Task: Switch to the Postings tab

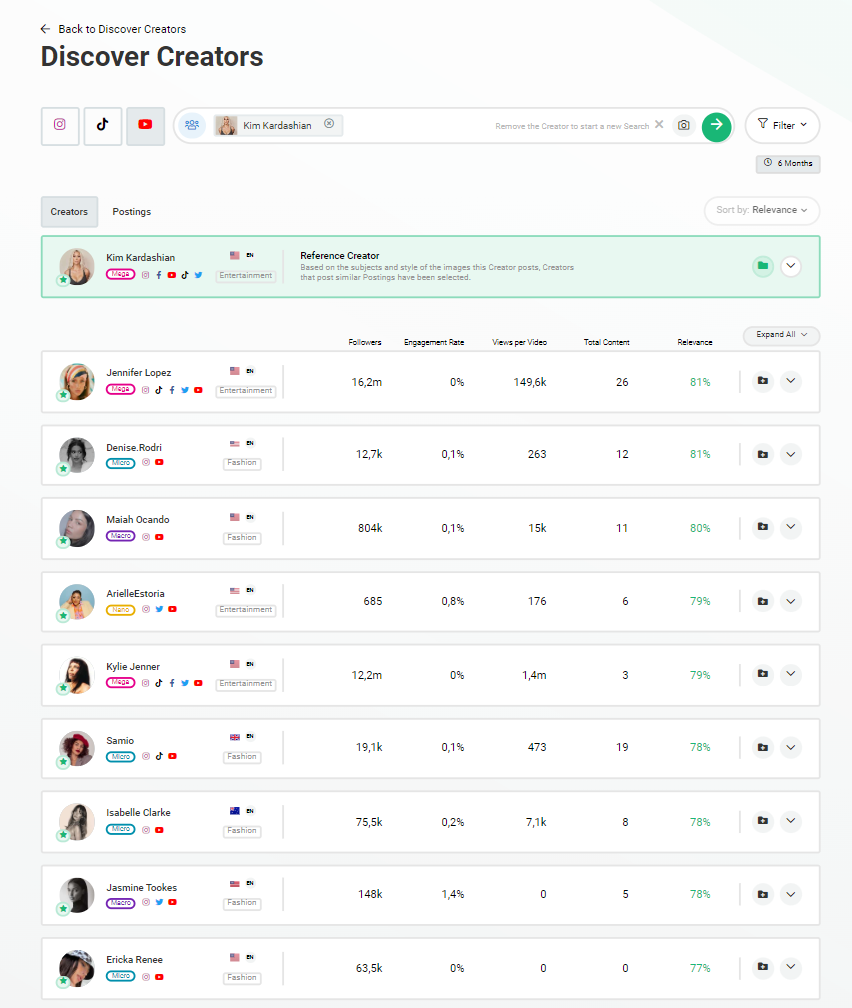Action: click(x=132, y=212)
